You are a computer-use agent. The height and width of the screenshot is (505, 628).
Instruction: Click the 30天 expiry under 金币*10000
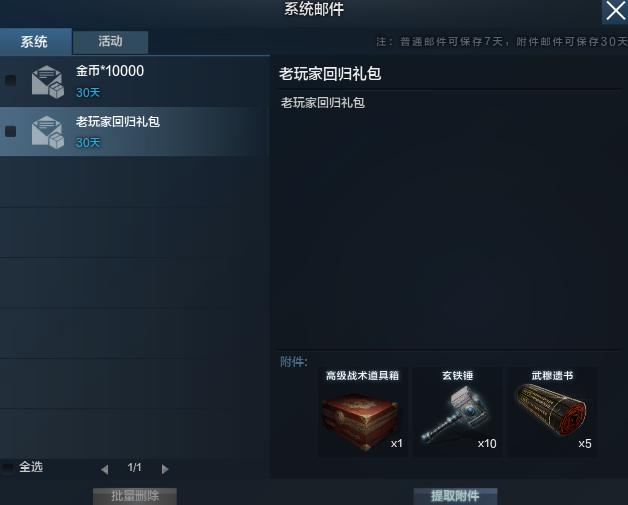pyautogui.click(x=88, y=93)
